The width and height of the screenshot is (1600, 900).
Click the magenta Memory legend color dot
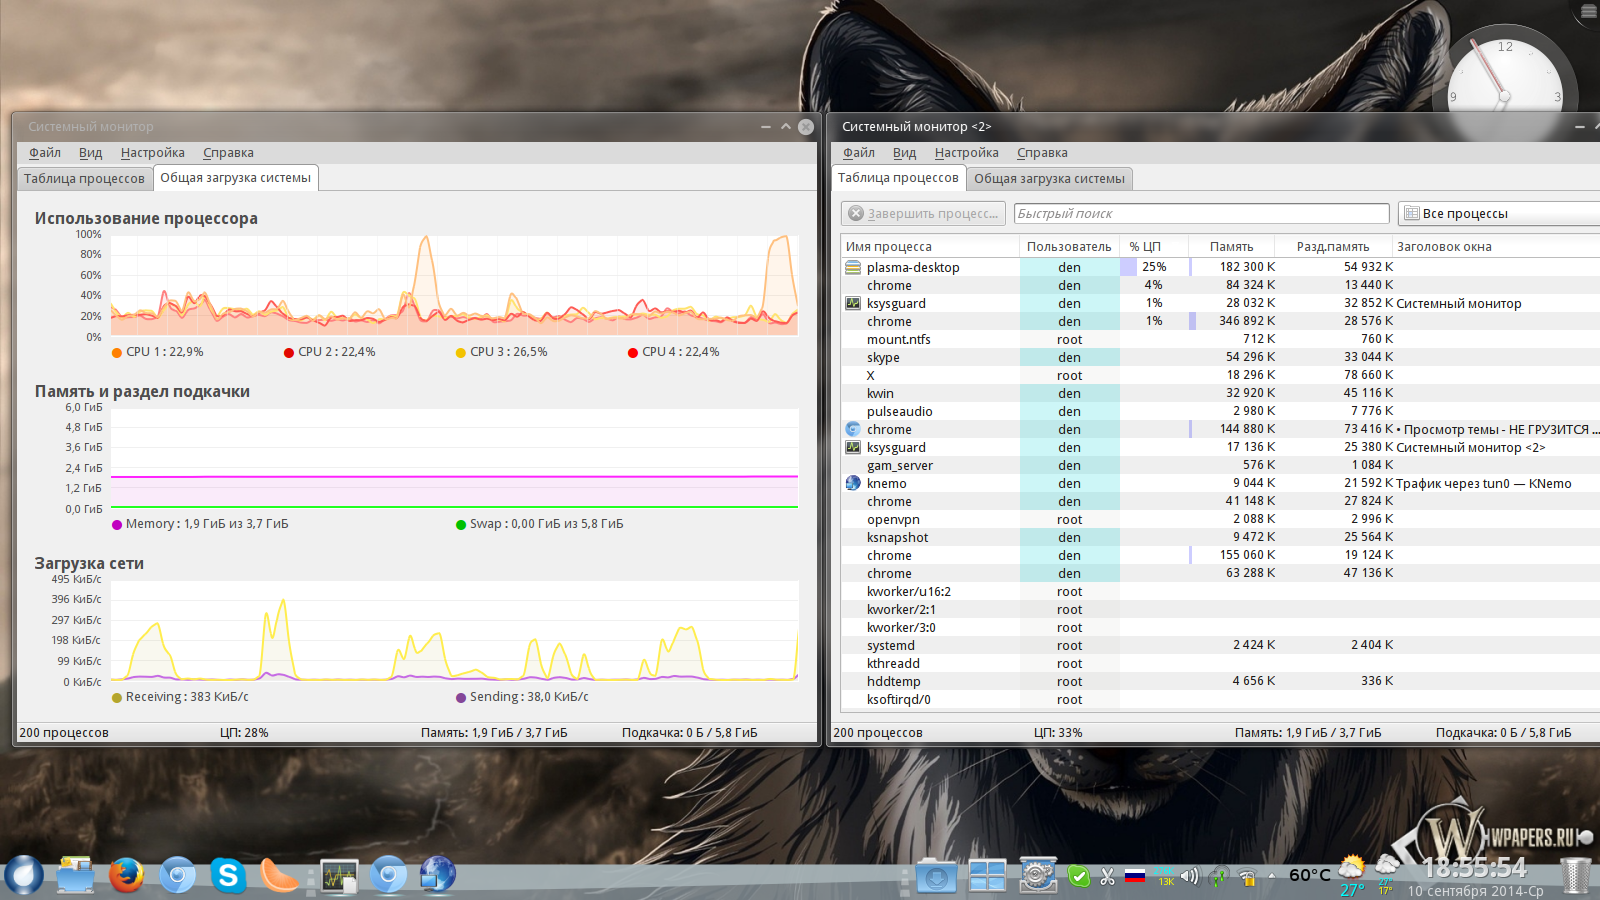[117, 524]
